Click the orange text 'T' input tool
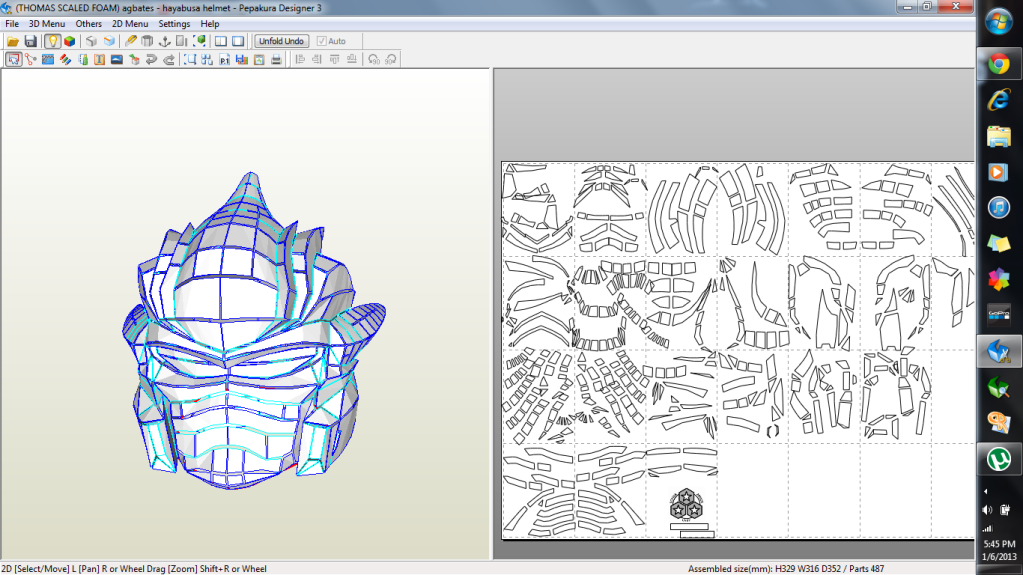Screen dimensions: 1023x575 [99, 59]
